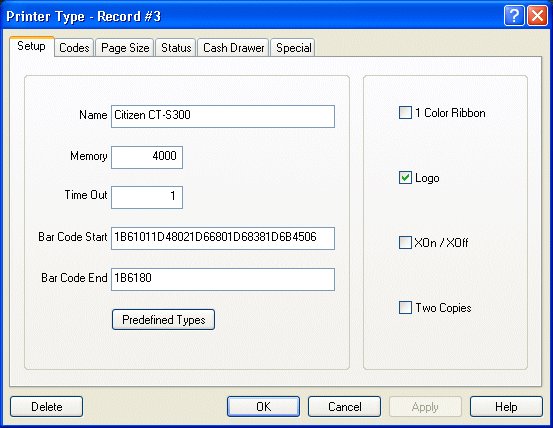This screenshot has width=553, height=428.
Task: Click the Predefined Types button
Action: (163, 319)
